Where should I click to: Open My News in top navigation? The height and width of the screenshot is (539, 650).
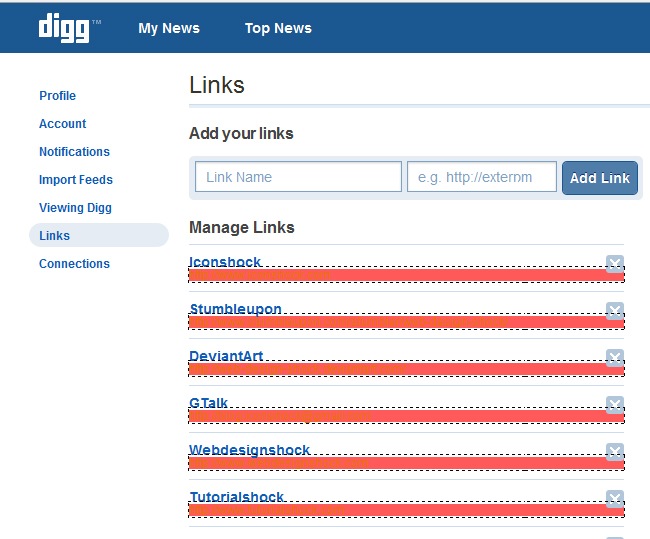point(169,28)
